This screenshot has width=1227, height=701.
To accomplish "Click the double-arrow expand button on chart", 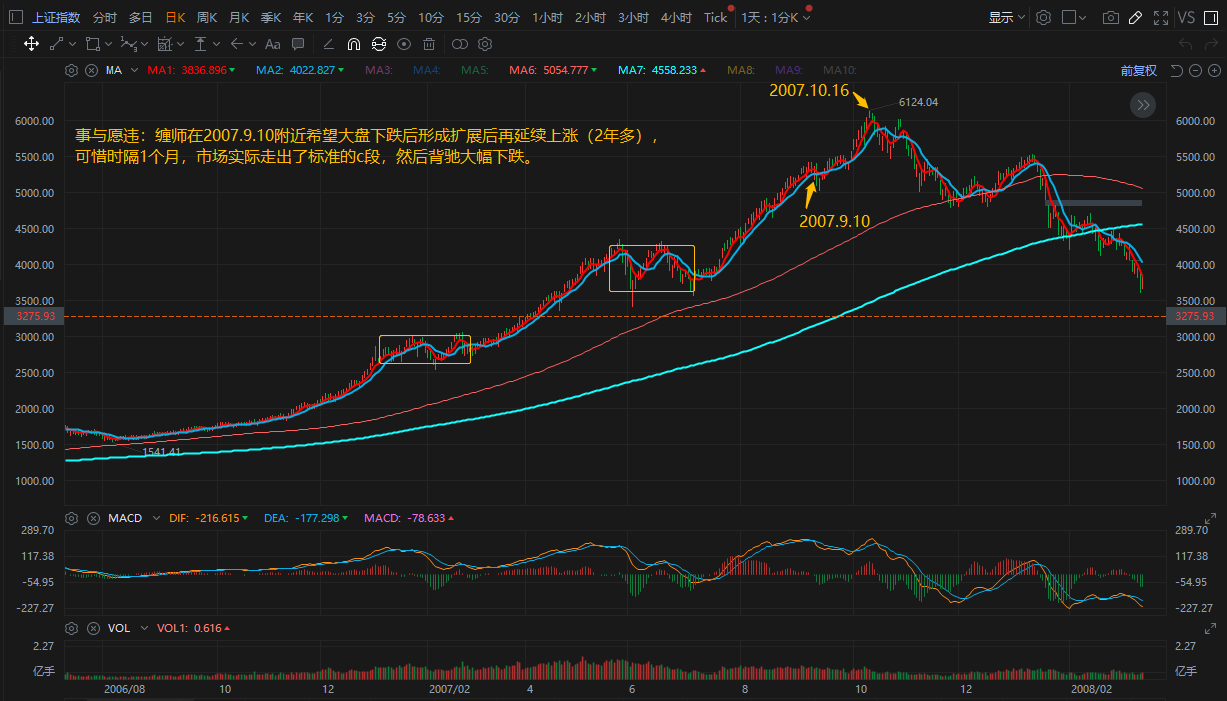I will tap(1143, 105).
